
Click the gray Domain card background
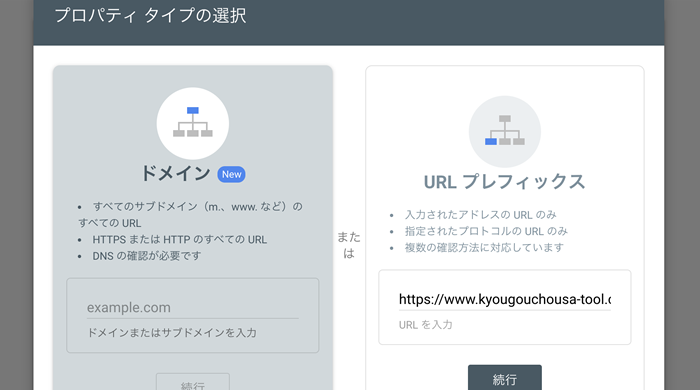click(x=193, y=228)
